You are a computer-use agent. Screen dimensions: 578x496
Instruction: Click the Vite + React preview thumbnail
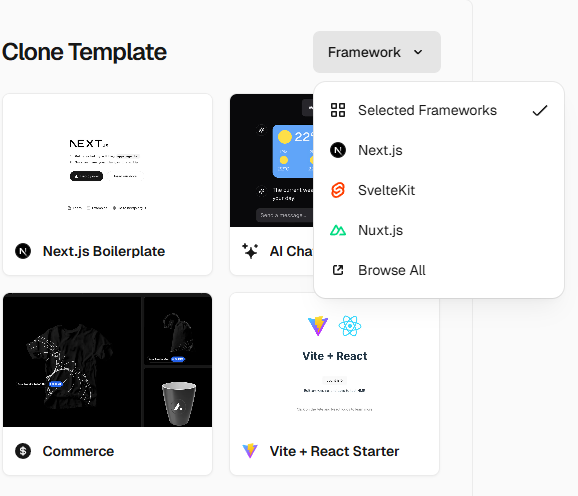tap(334, 360)
